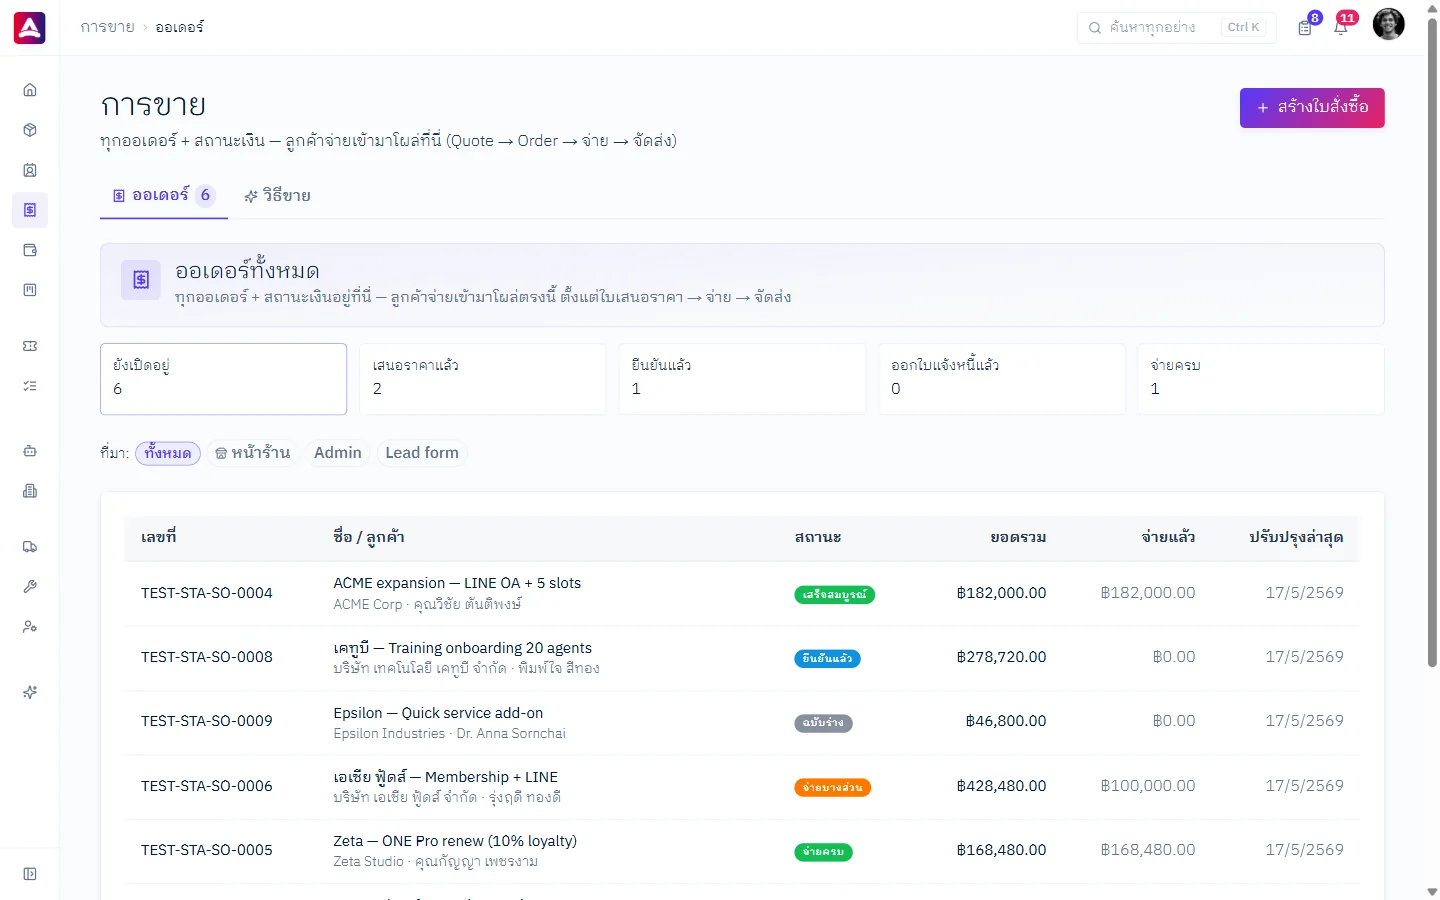This screenshot has width=1440, height=900.
Task: Choose the Lead form source filter chip
Action: pos(422,453)
